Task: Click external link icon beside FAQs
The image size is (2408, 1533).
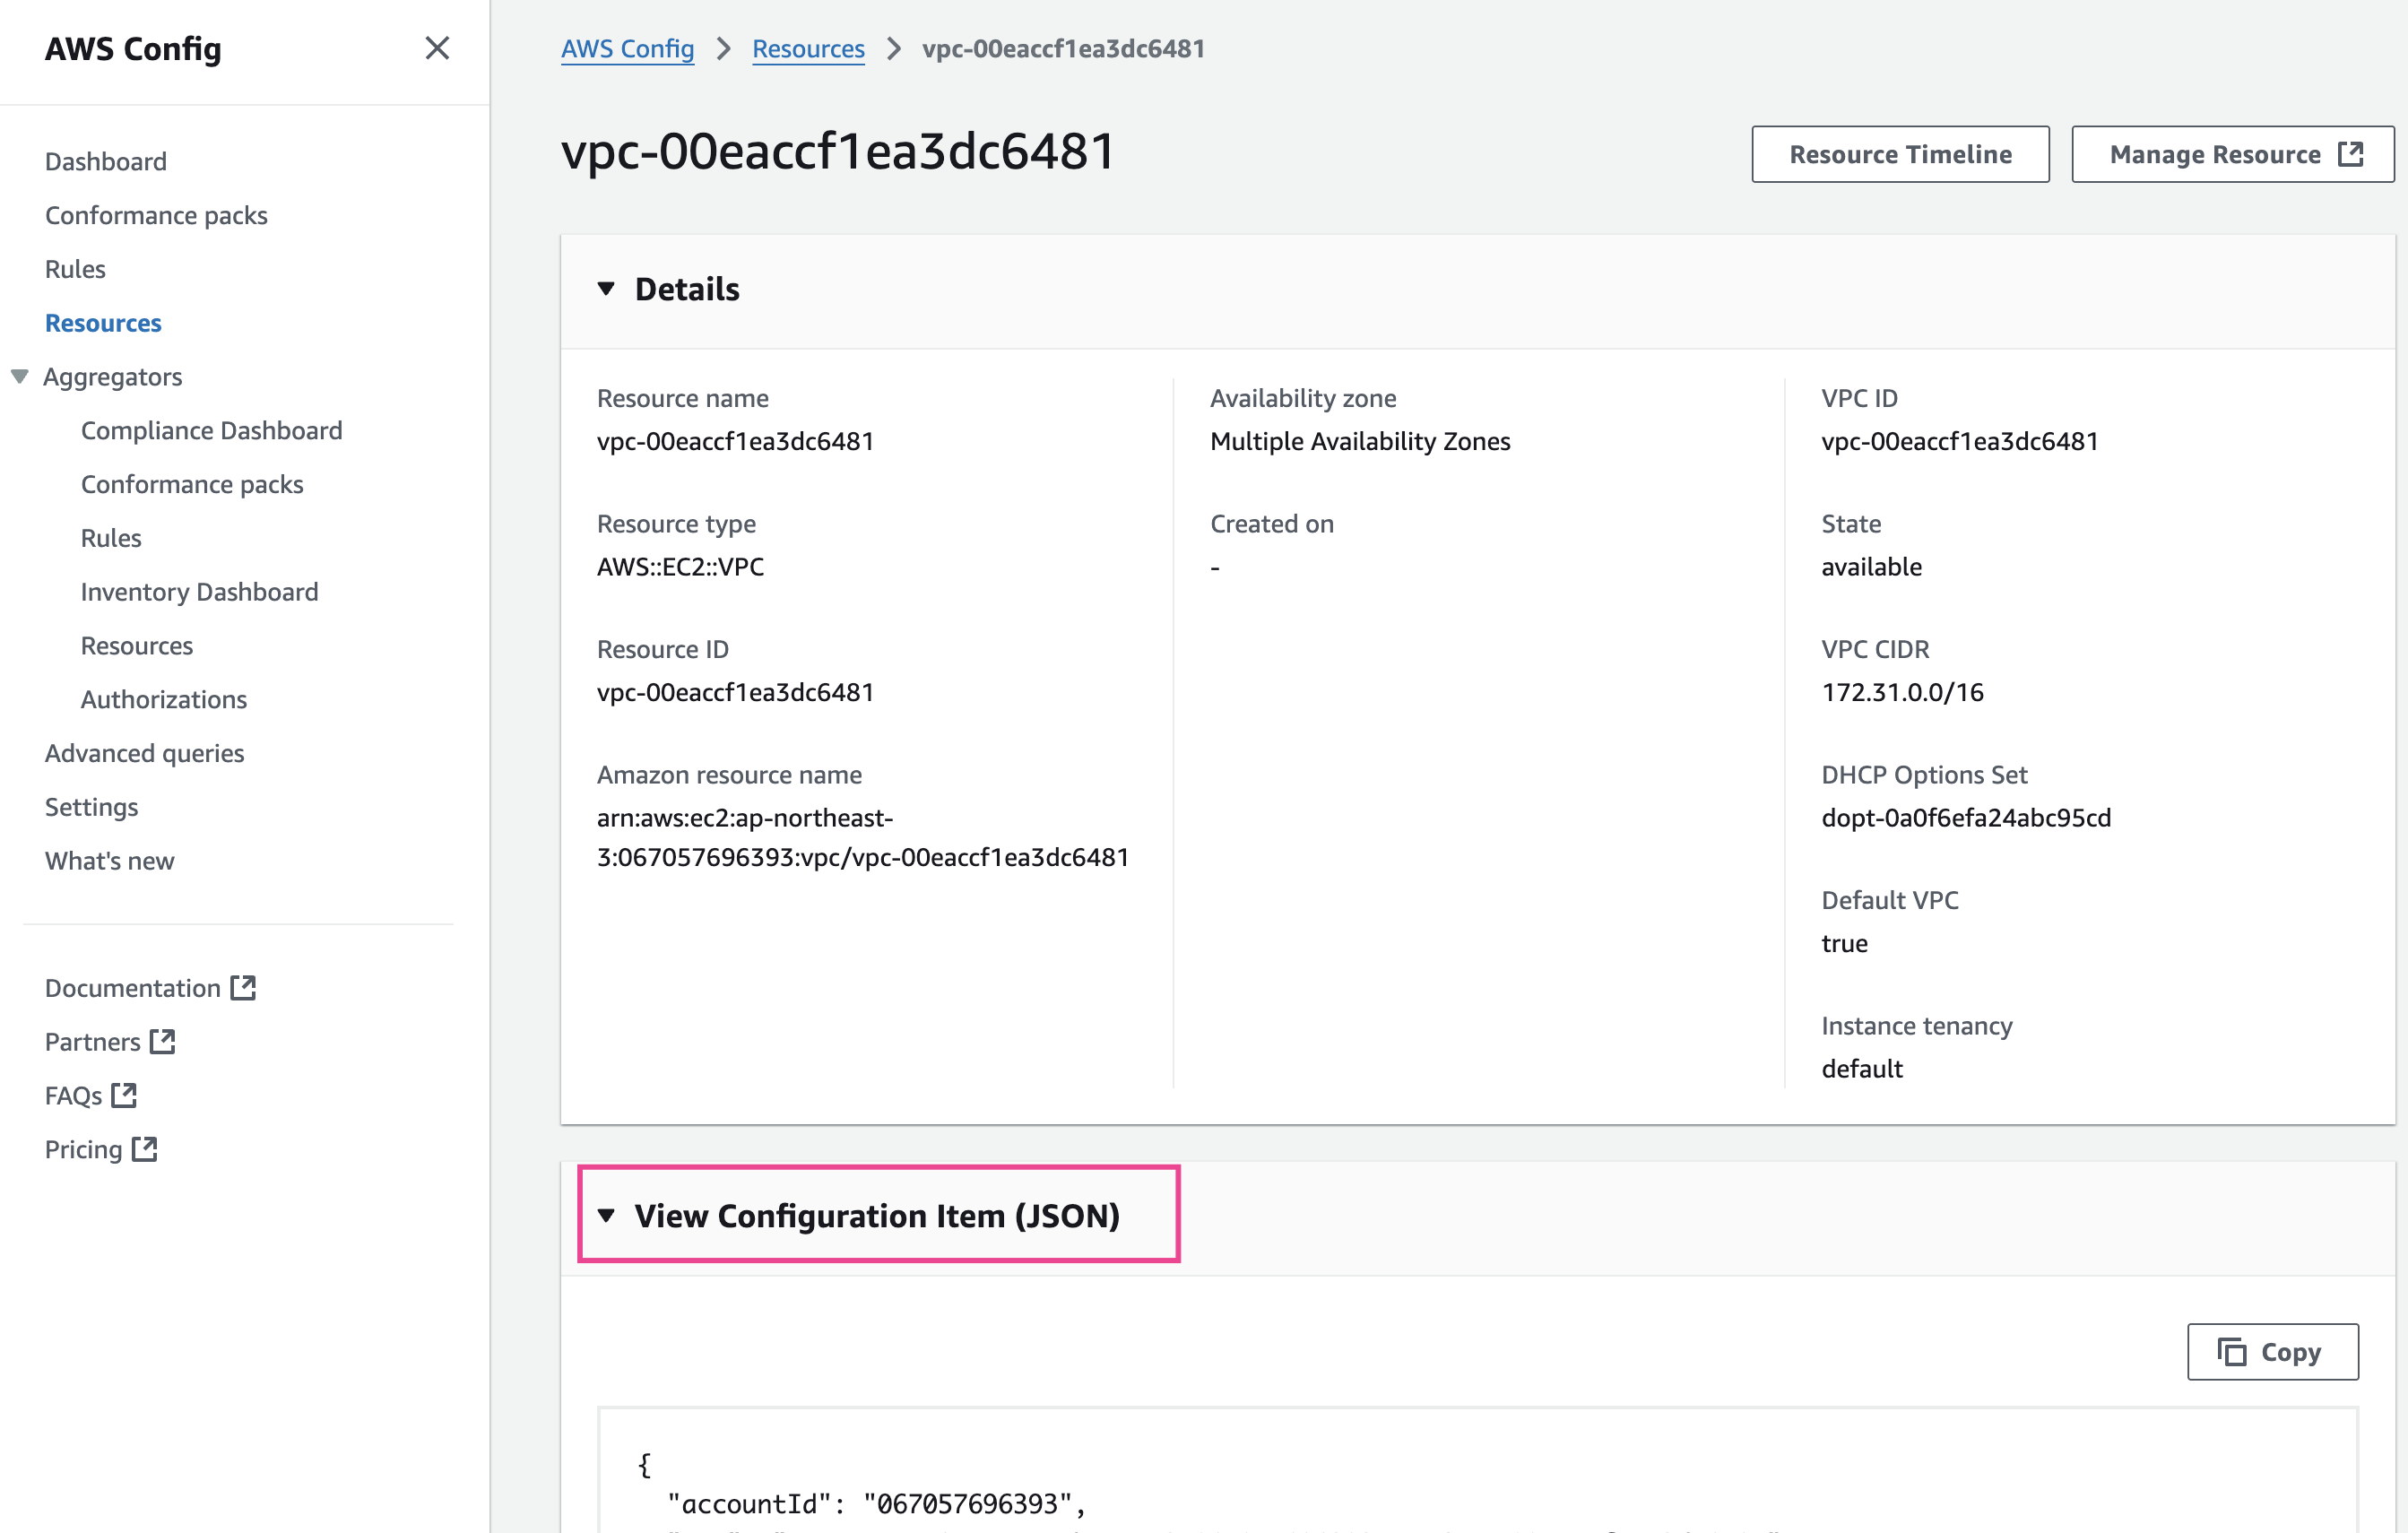Action: tap(124, 1095)
